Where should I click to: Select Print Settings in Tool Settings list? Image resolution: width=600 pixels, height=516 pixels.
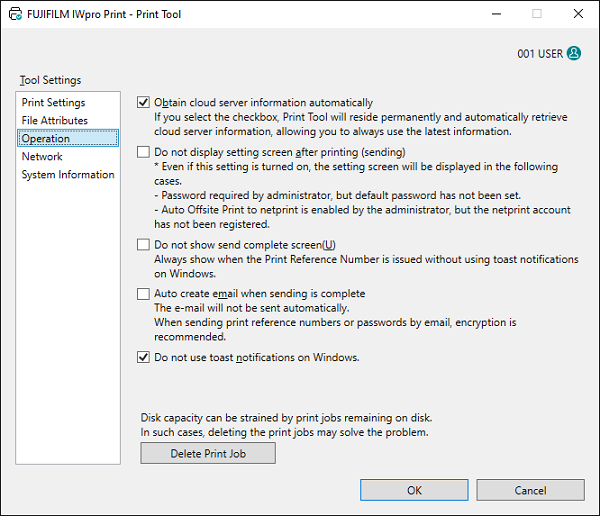tap(53, 102)
